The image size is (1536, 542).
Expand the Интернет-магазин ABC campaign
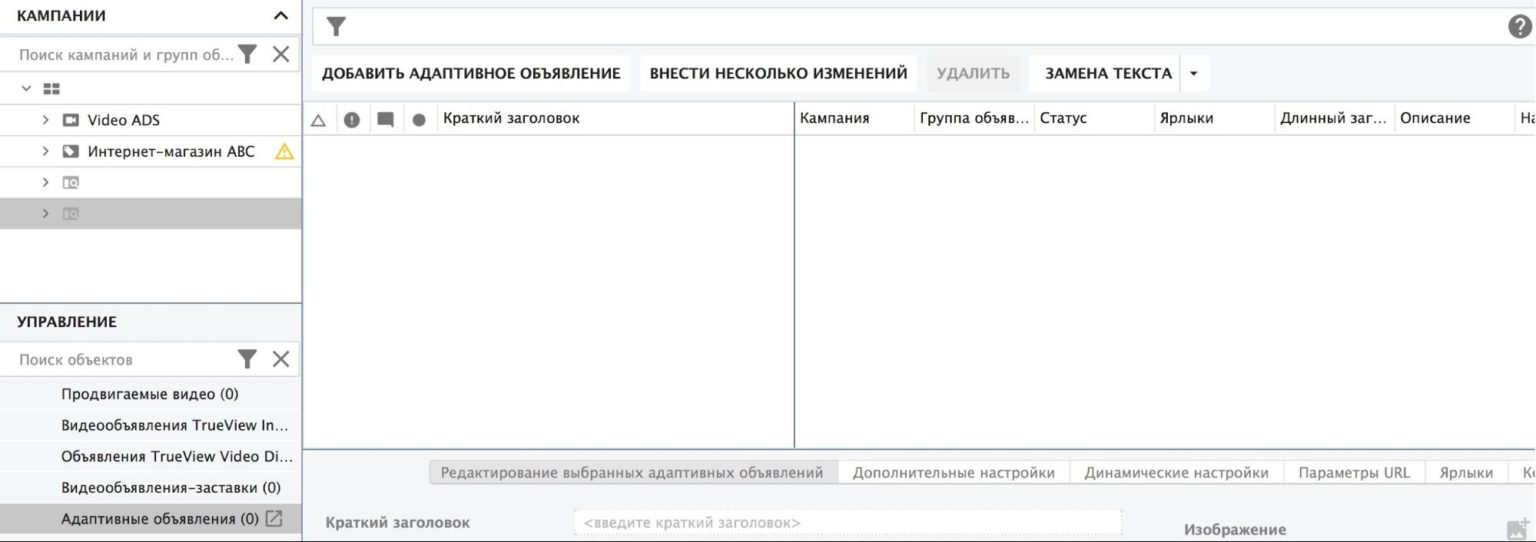point(46,152)
